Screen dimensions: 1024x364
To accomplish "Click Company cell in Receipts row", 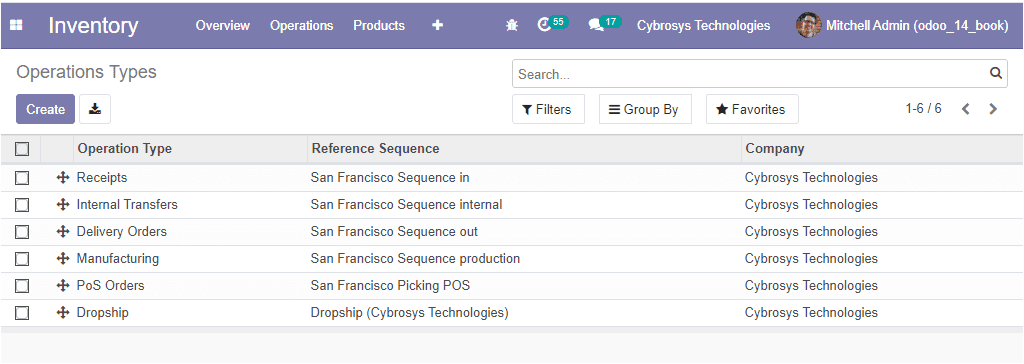I will (x=811, y=178).
